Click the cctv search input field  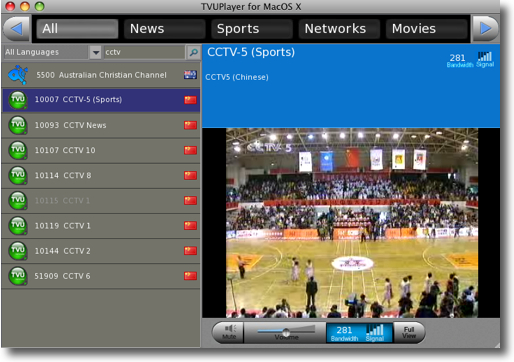click(x=144, y=52)
